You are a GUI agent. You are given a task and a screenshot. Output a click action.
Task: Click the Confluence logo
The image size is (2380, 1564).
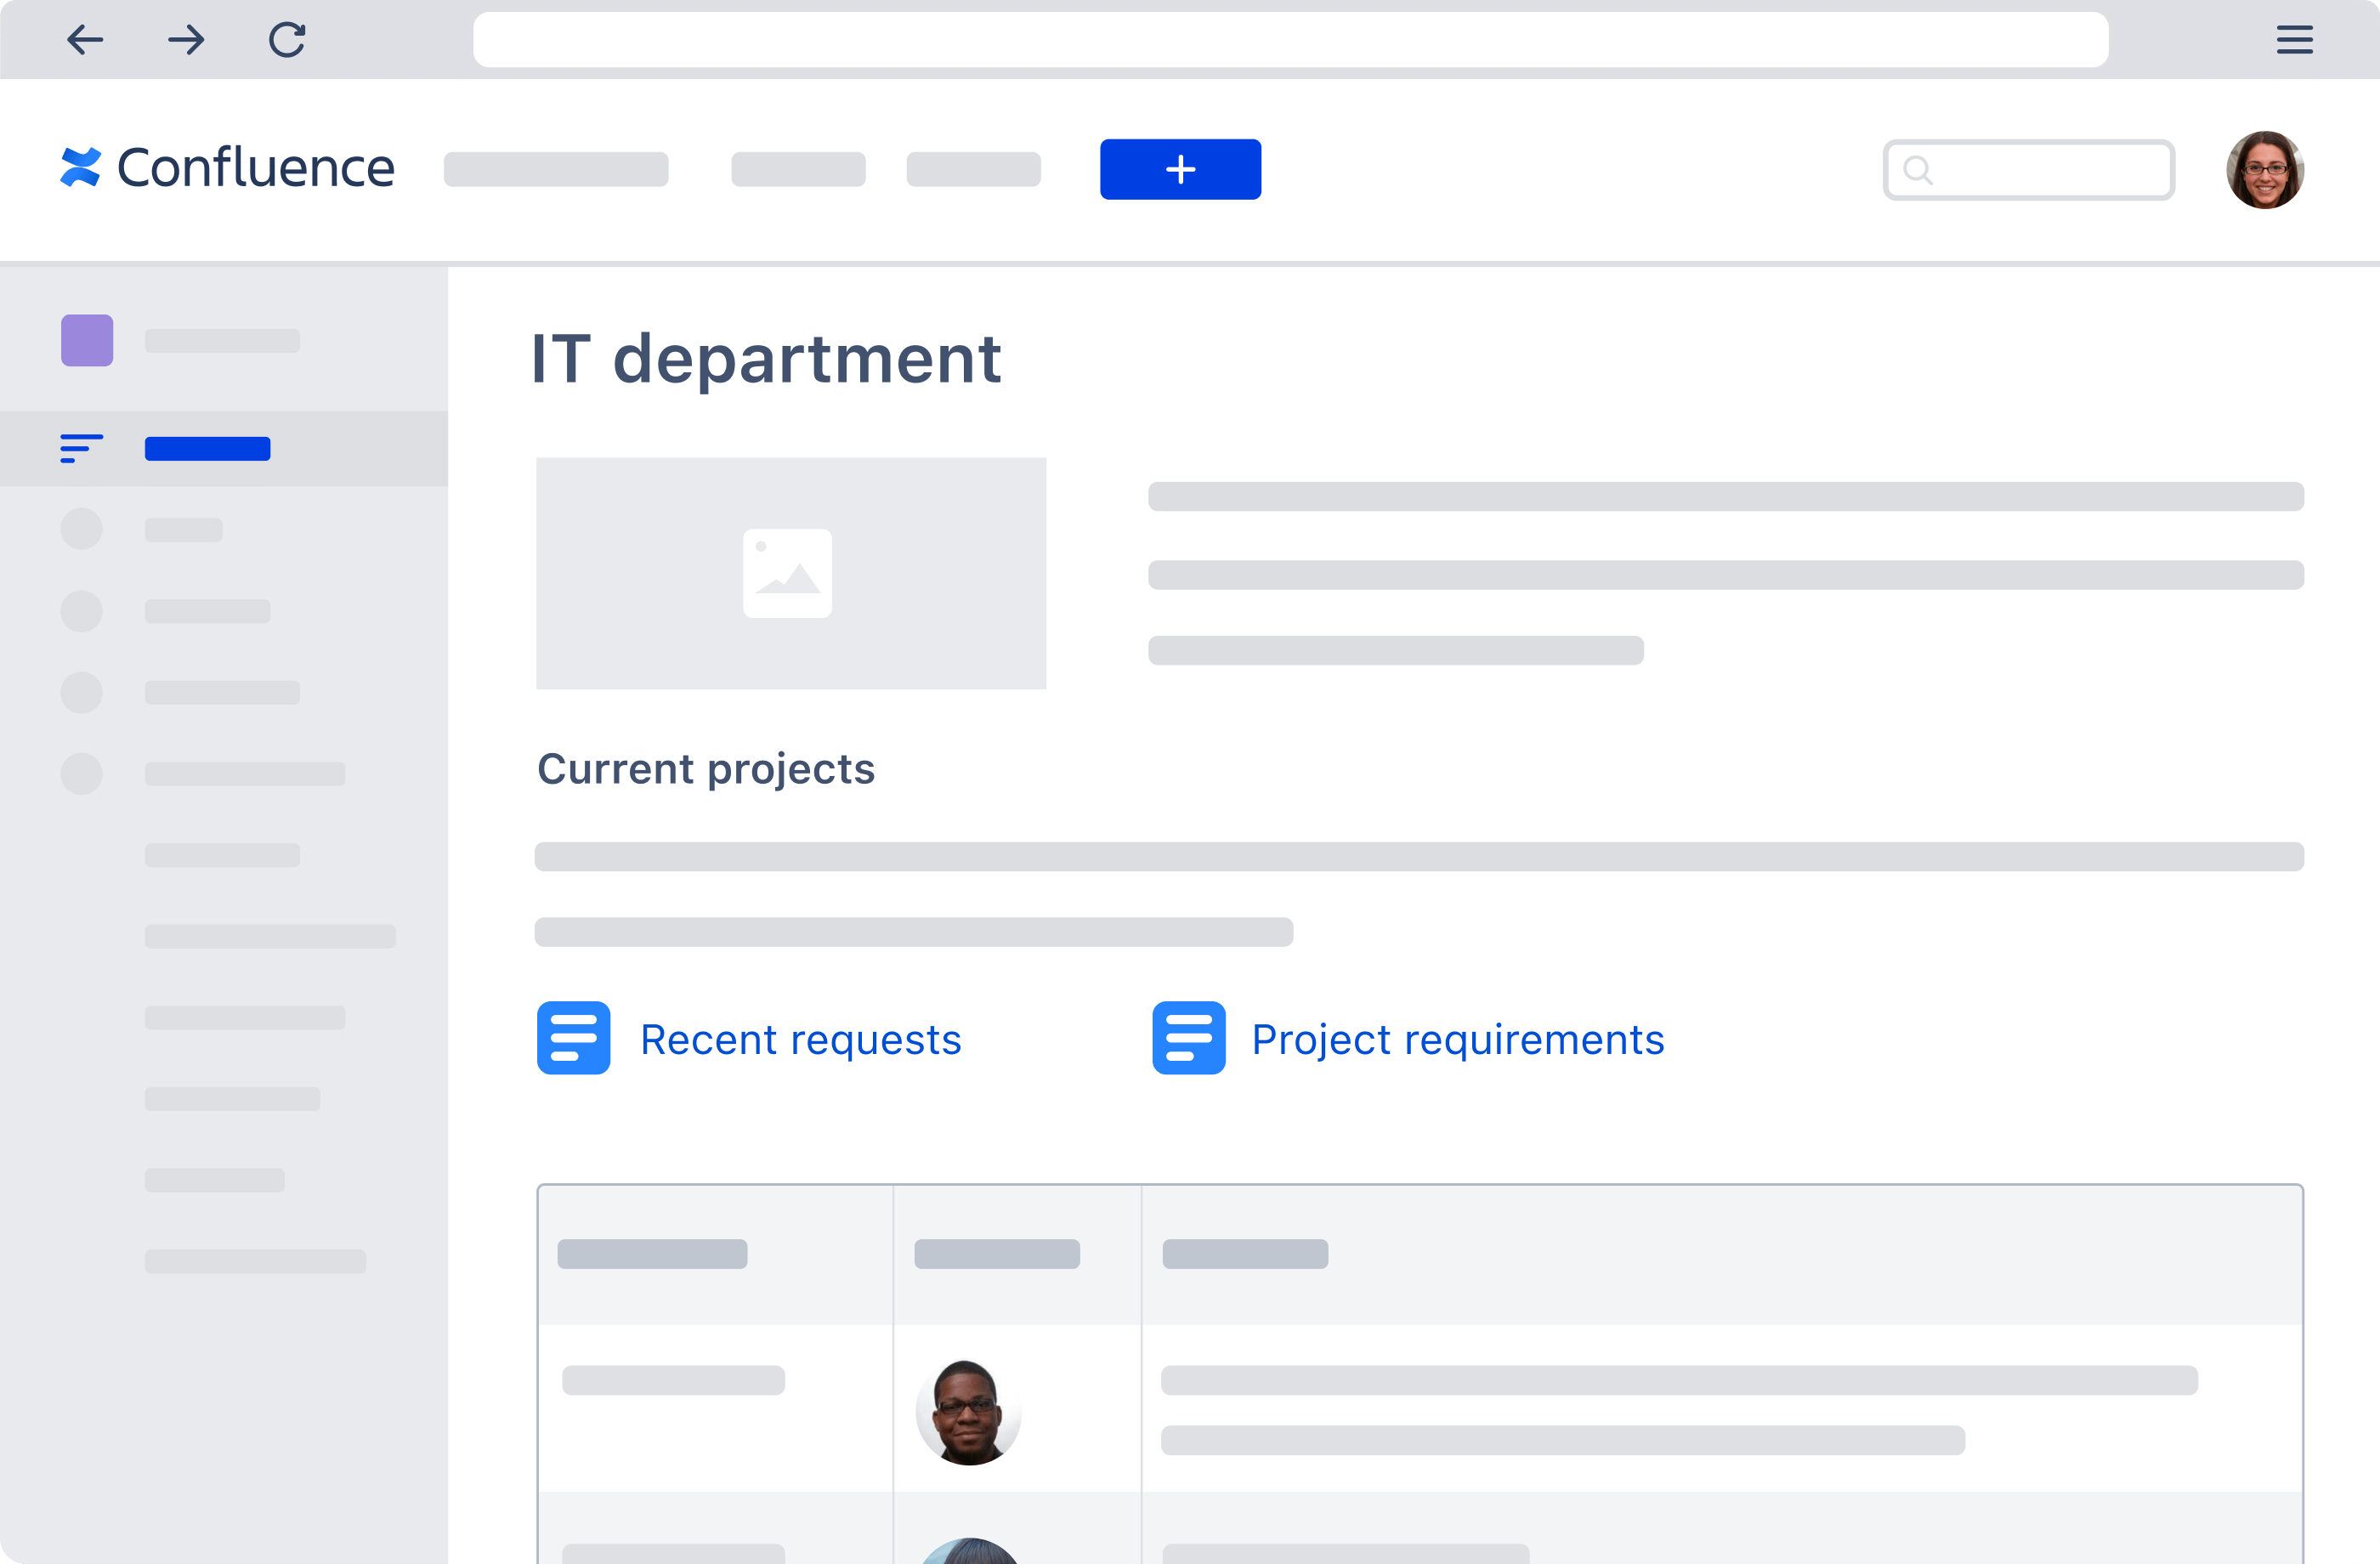[227, 168]
